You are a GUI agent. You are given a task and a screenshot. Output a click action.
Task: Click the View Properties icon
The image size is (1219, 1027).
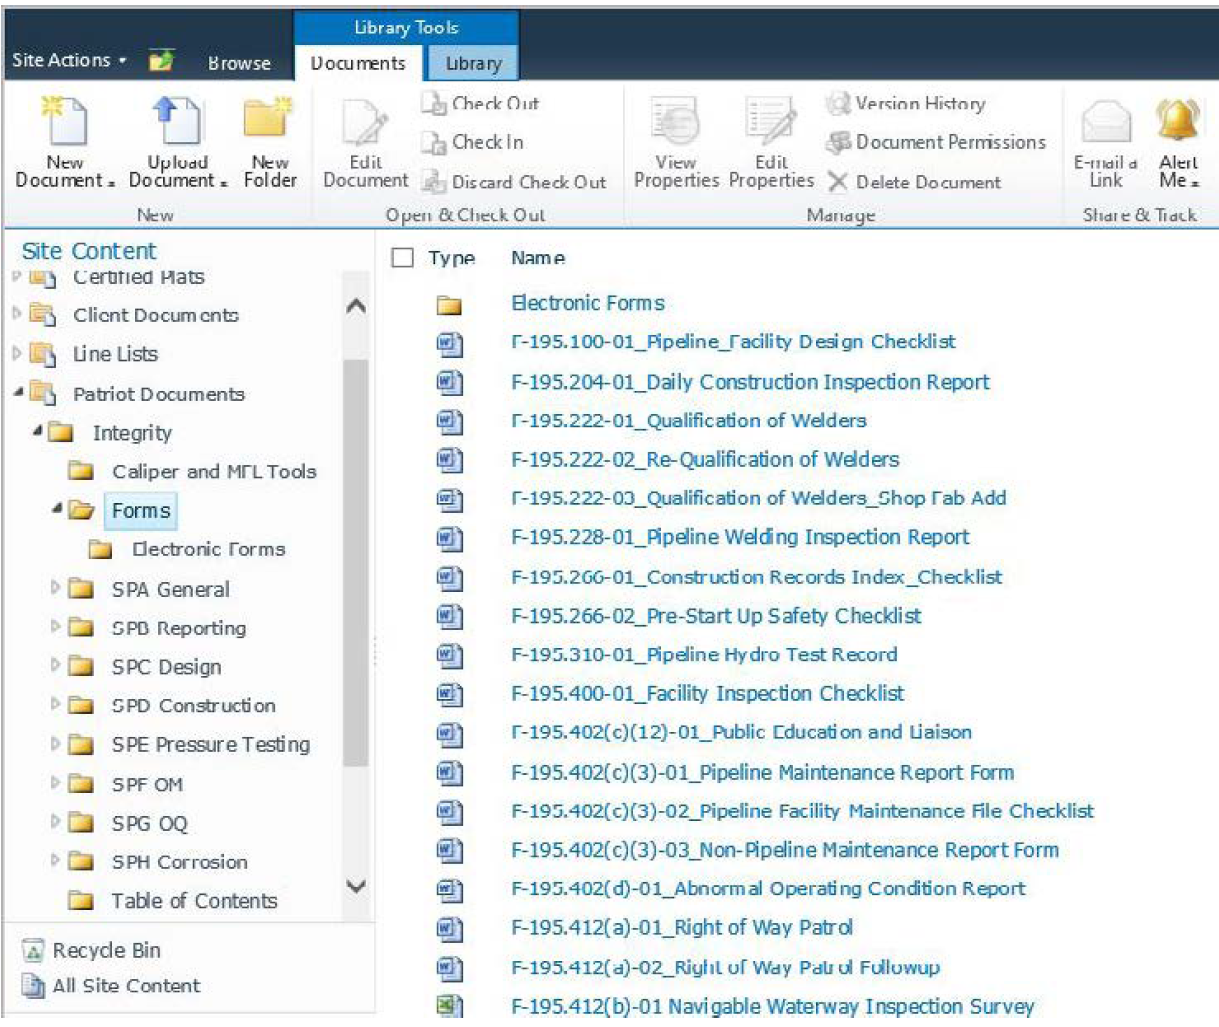click(676, 122)
